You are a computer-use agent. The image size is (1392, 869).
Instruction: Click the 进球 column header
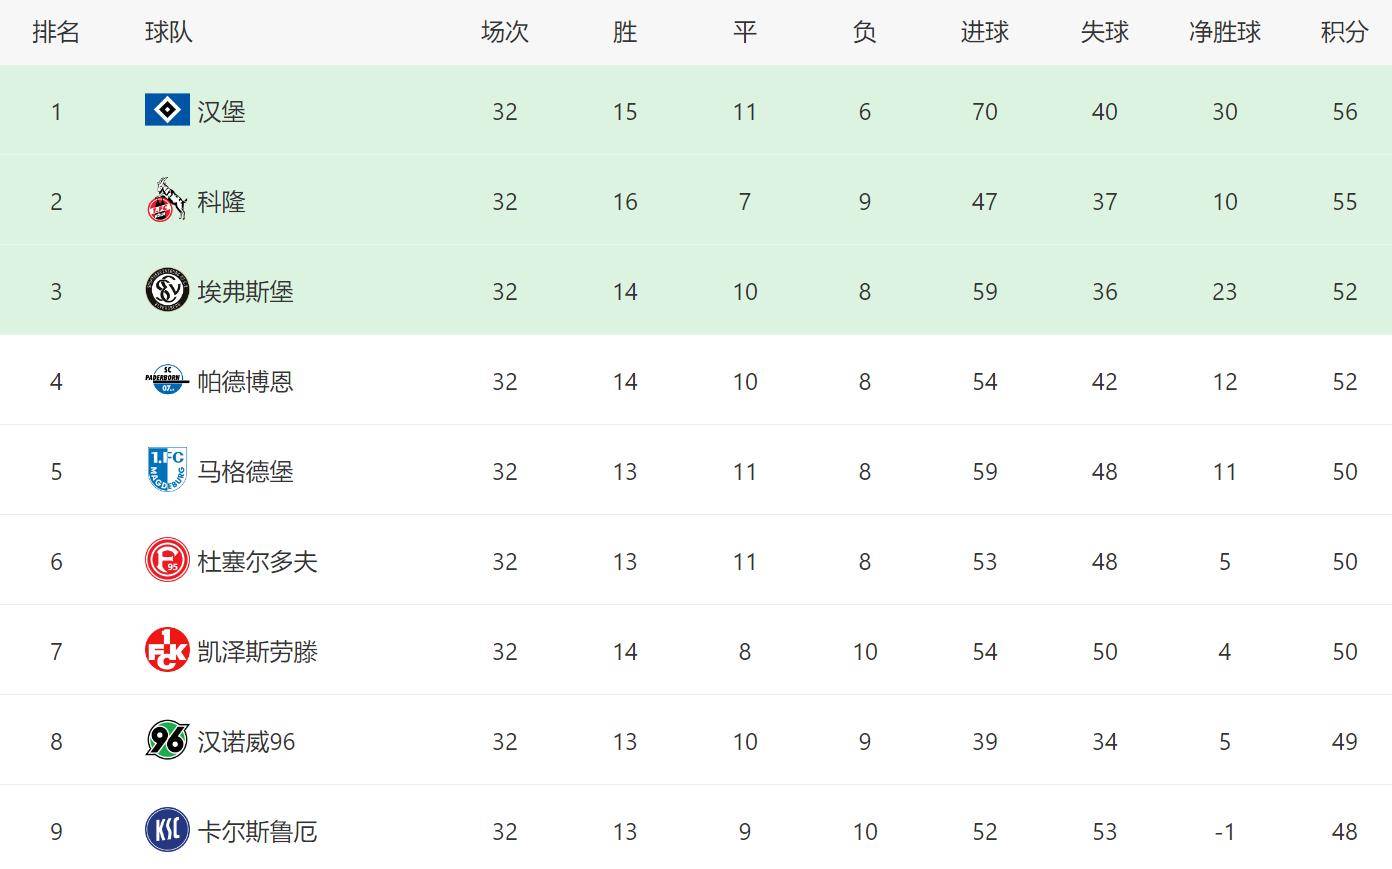[984, 32]
